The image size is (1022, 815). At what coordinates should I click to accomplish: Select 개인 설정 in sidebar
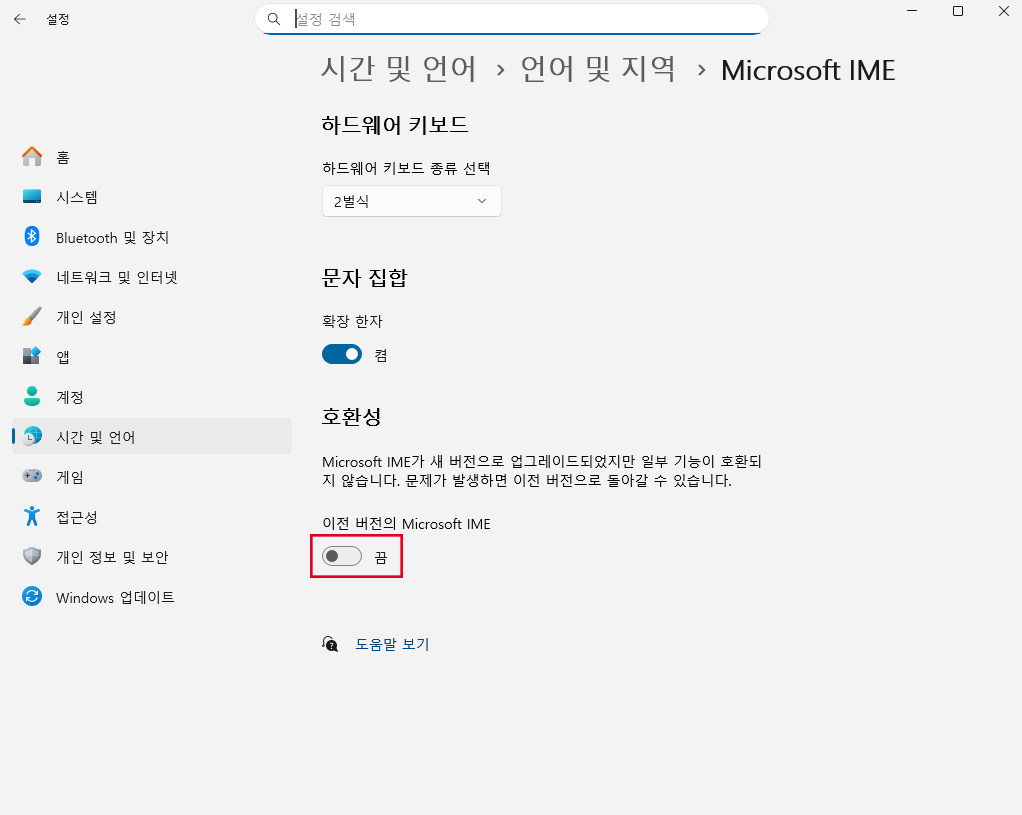coord(152,317)
